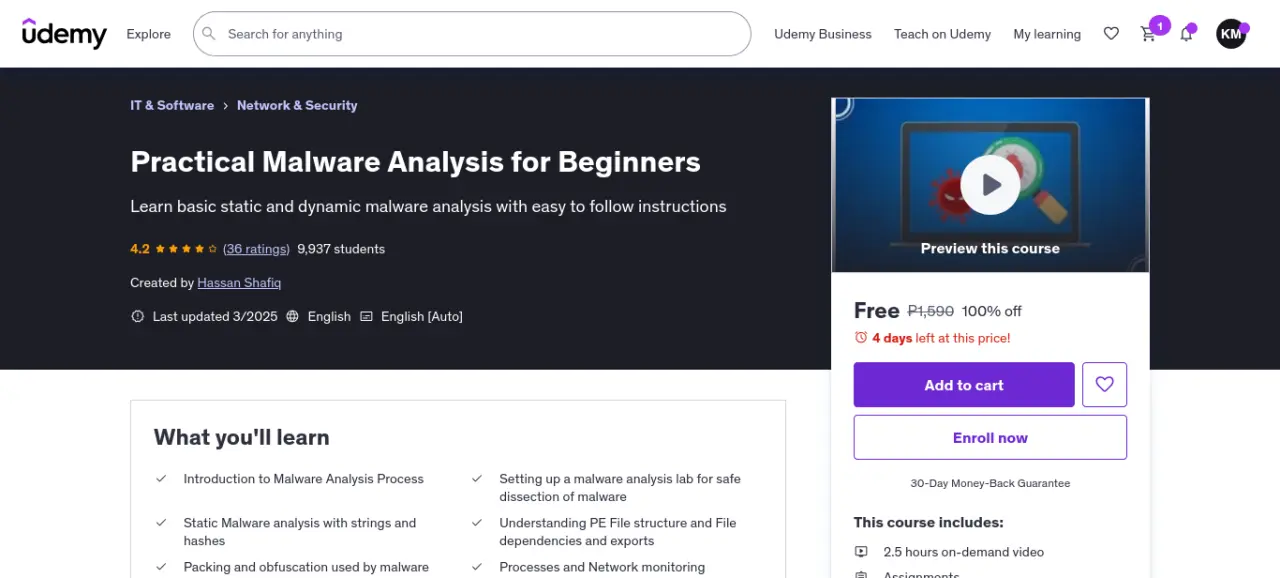Go to IT & Software breadcrumb
The width and height of the screenshot is (1280, 578).
pos(172,105)
